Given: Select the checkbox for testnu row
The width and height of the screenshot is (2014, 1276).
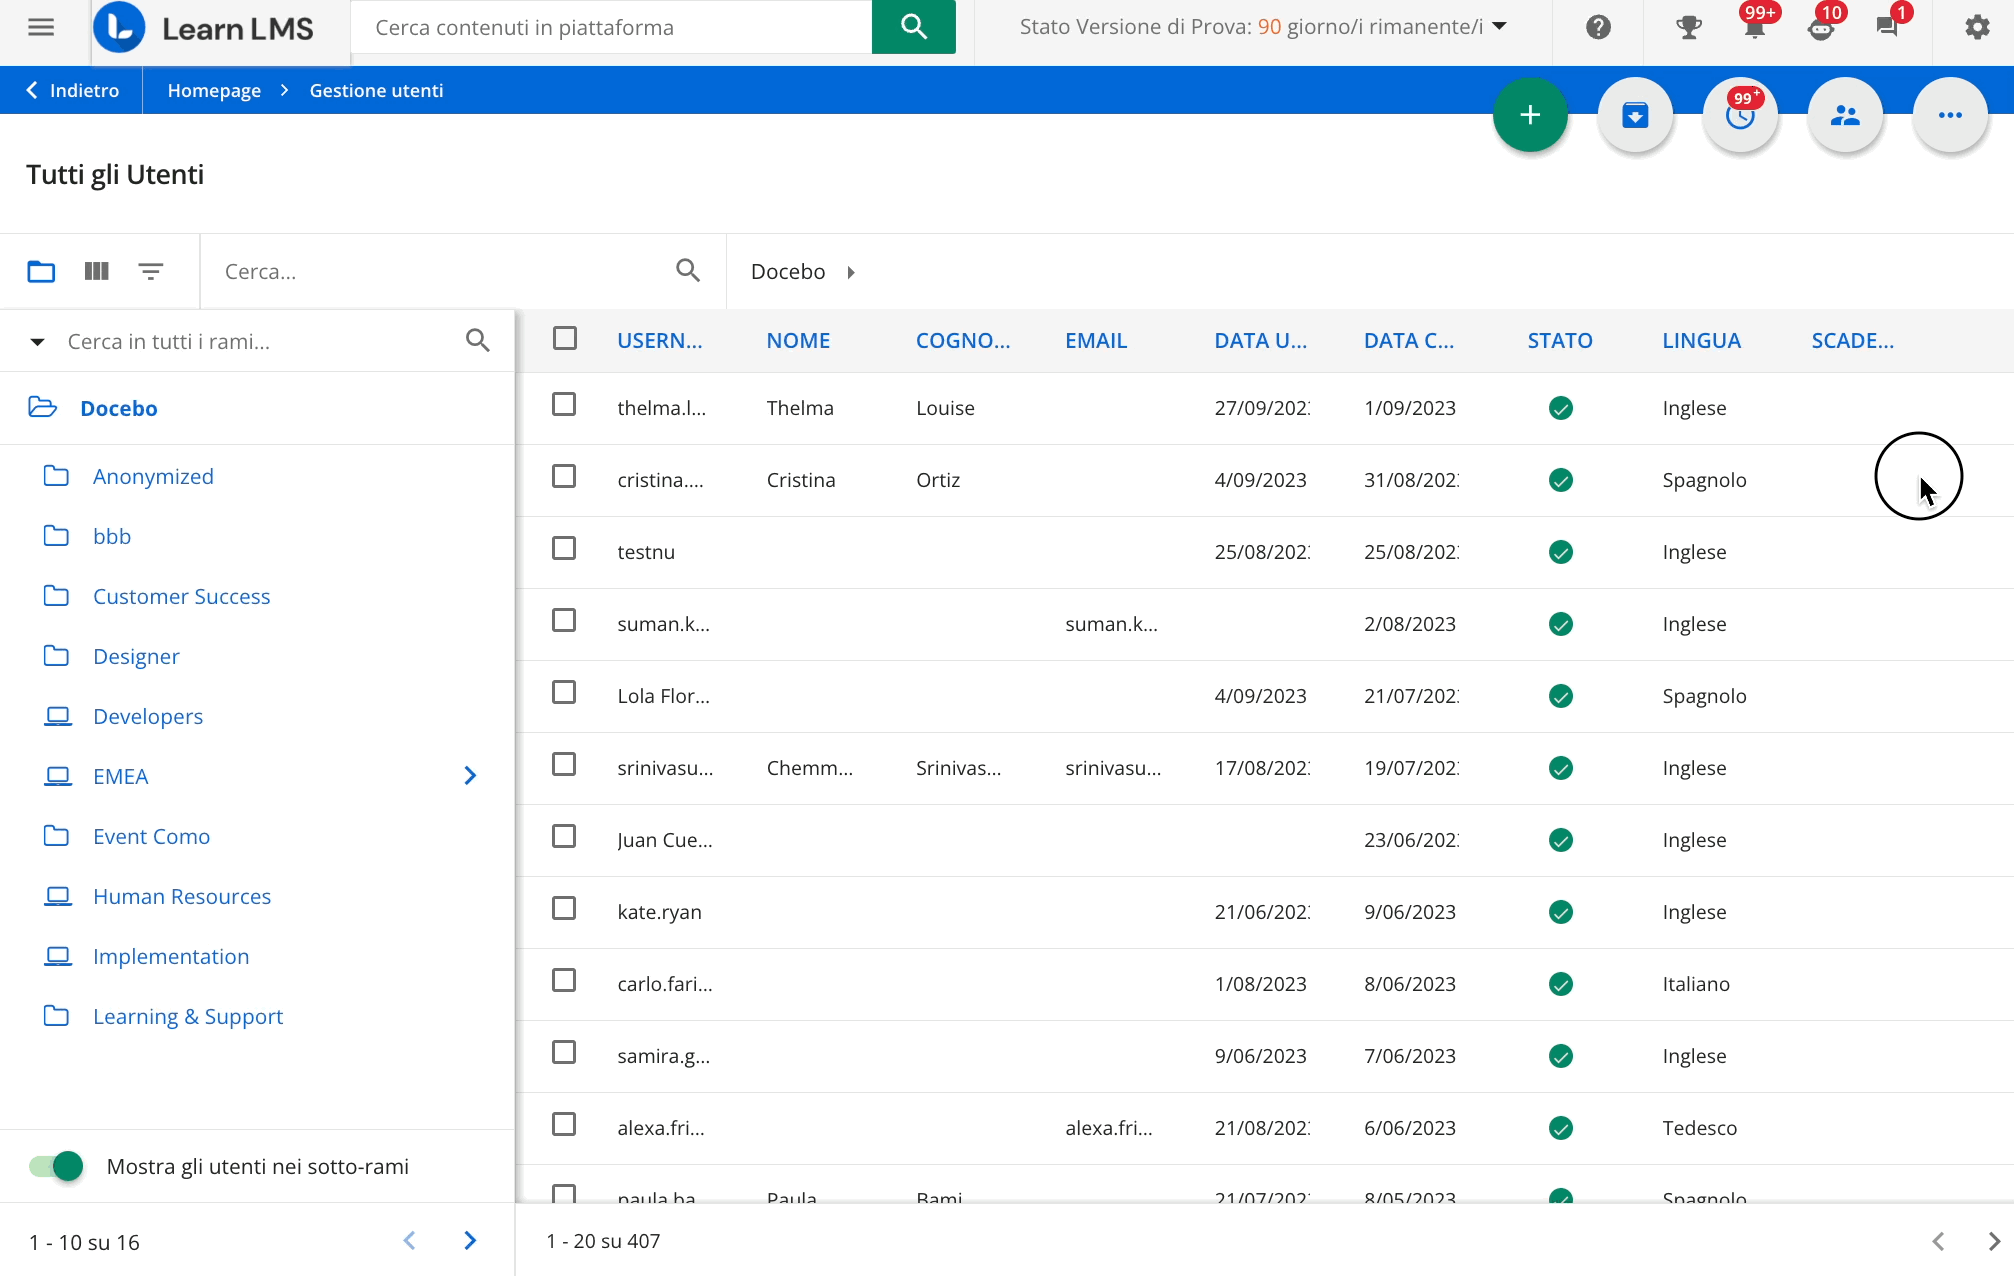Looking at the screenshot, I should 564,548.
